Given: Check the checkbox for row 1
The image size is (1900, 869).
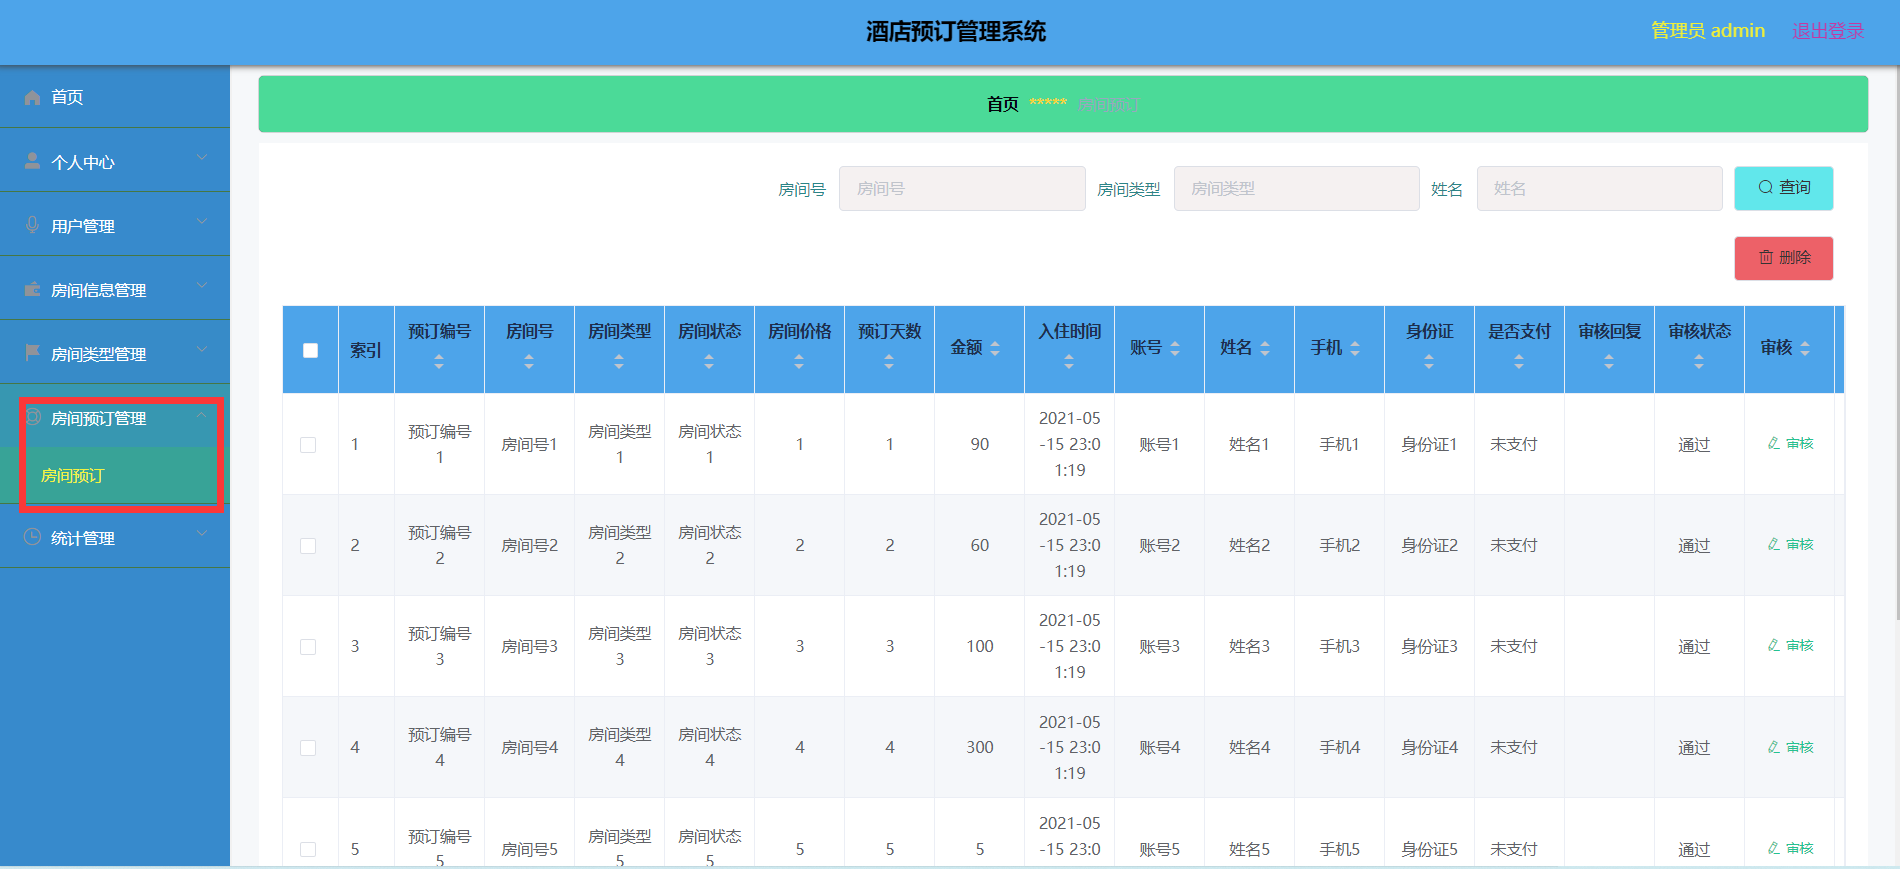Looking at the screenshot, I should click(x=308, y=445).
